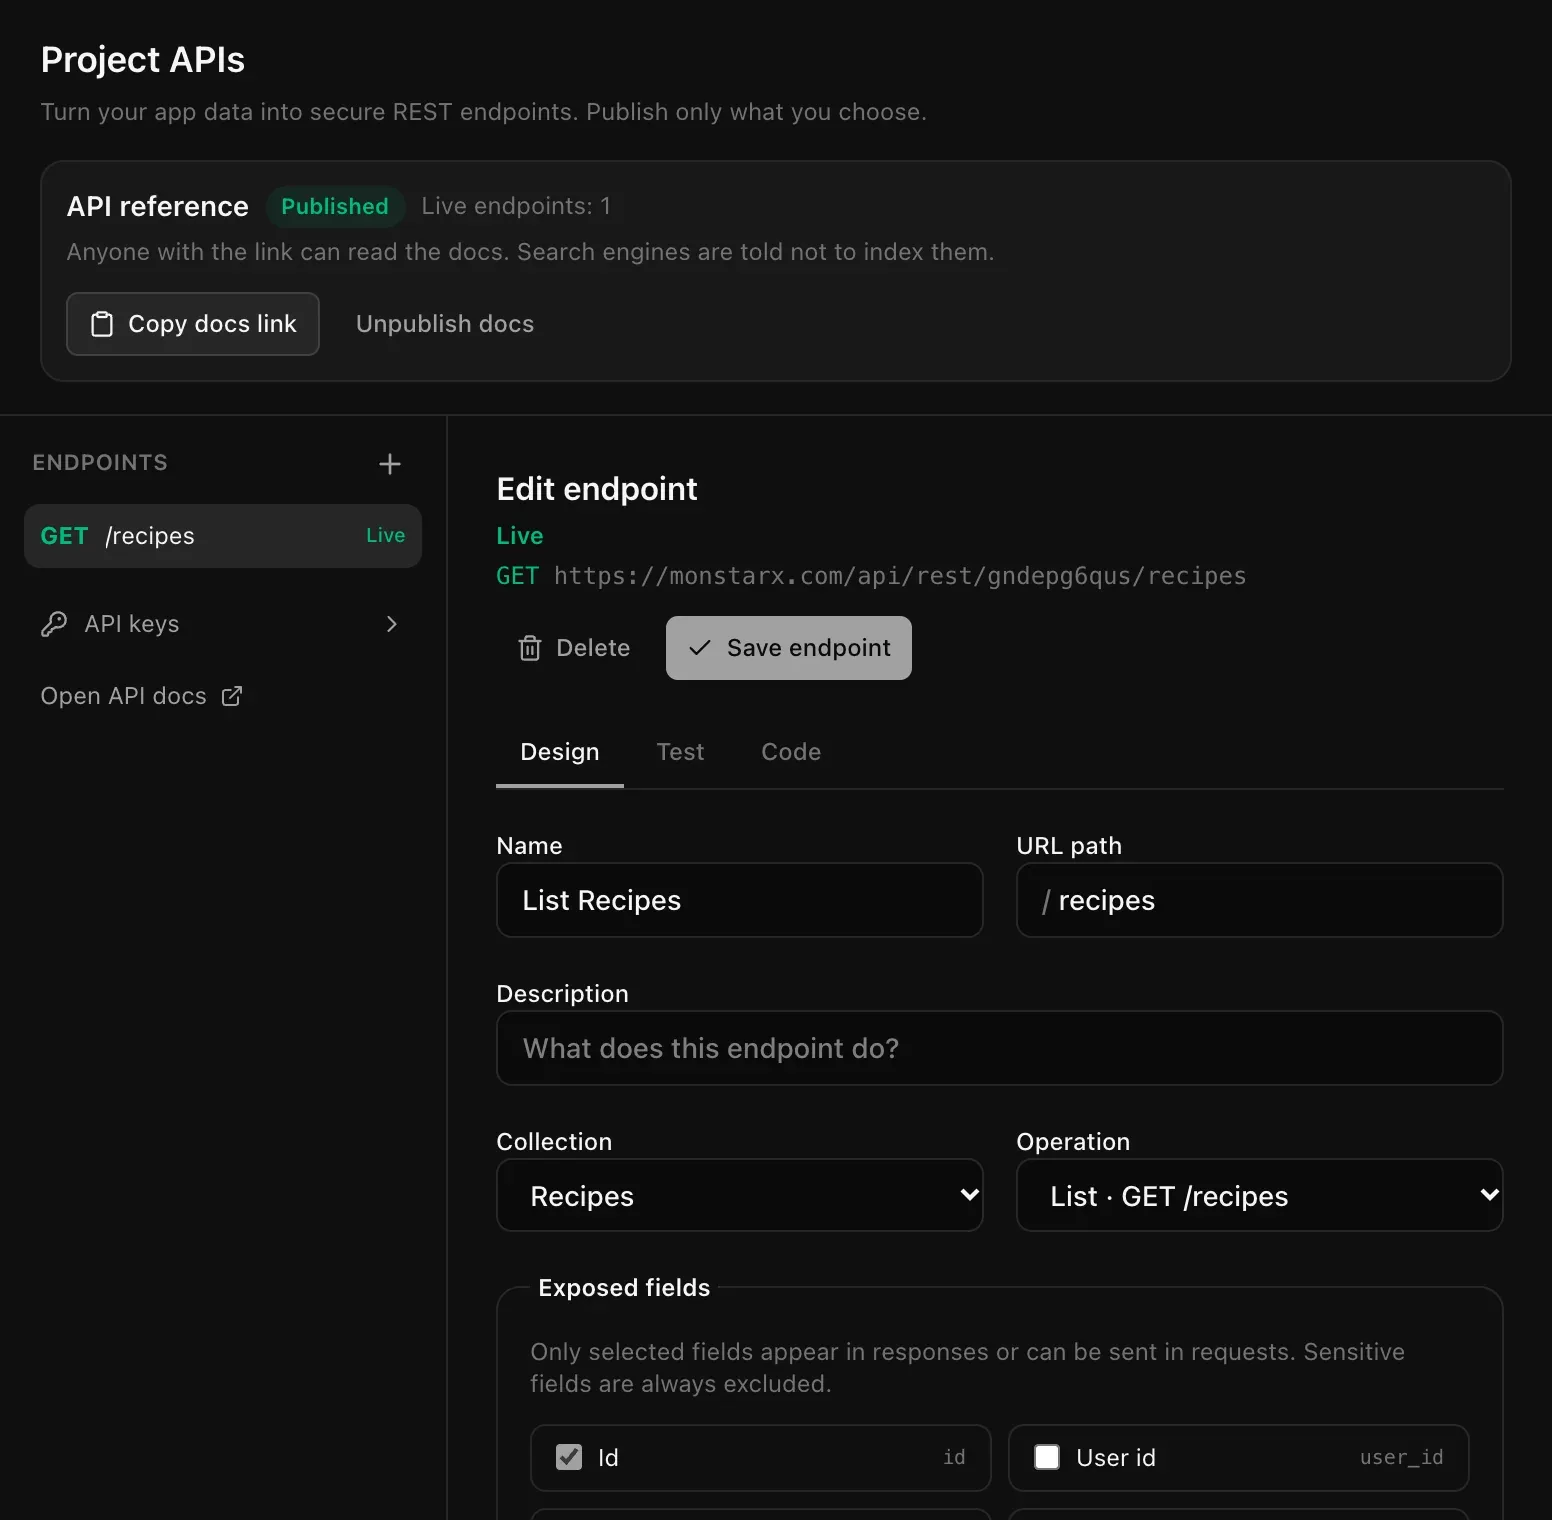Click the Published status badge
The image size is (1552, 1520).
tap(335, 206)
